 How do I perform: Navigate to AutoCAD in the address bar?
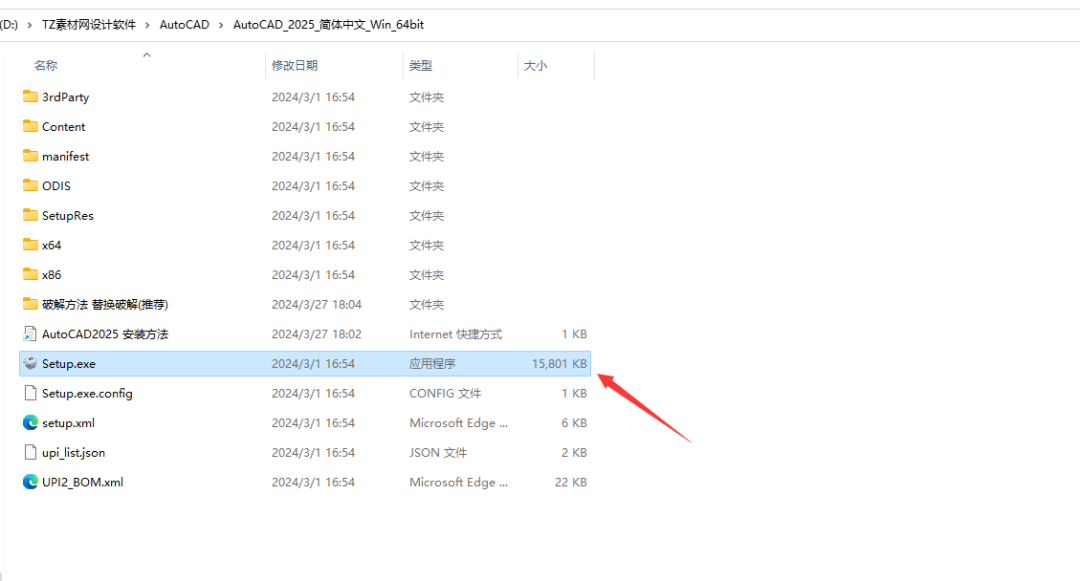(x=185, y=25)
